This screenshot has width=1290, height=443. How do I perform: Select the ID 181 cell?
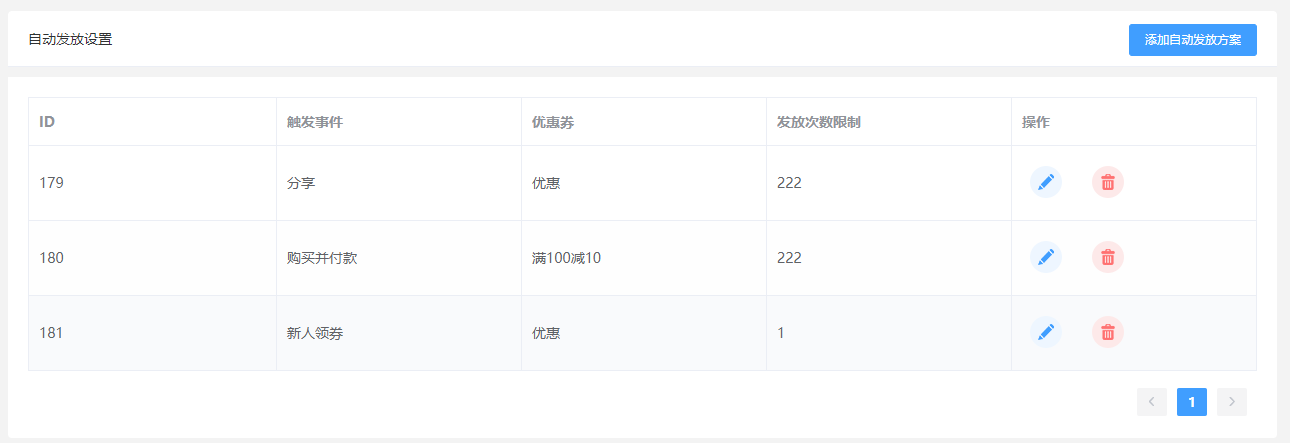[153, 333]
